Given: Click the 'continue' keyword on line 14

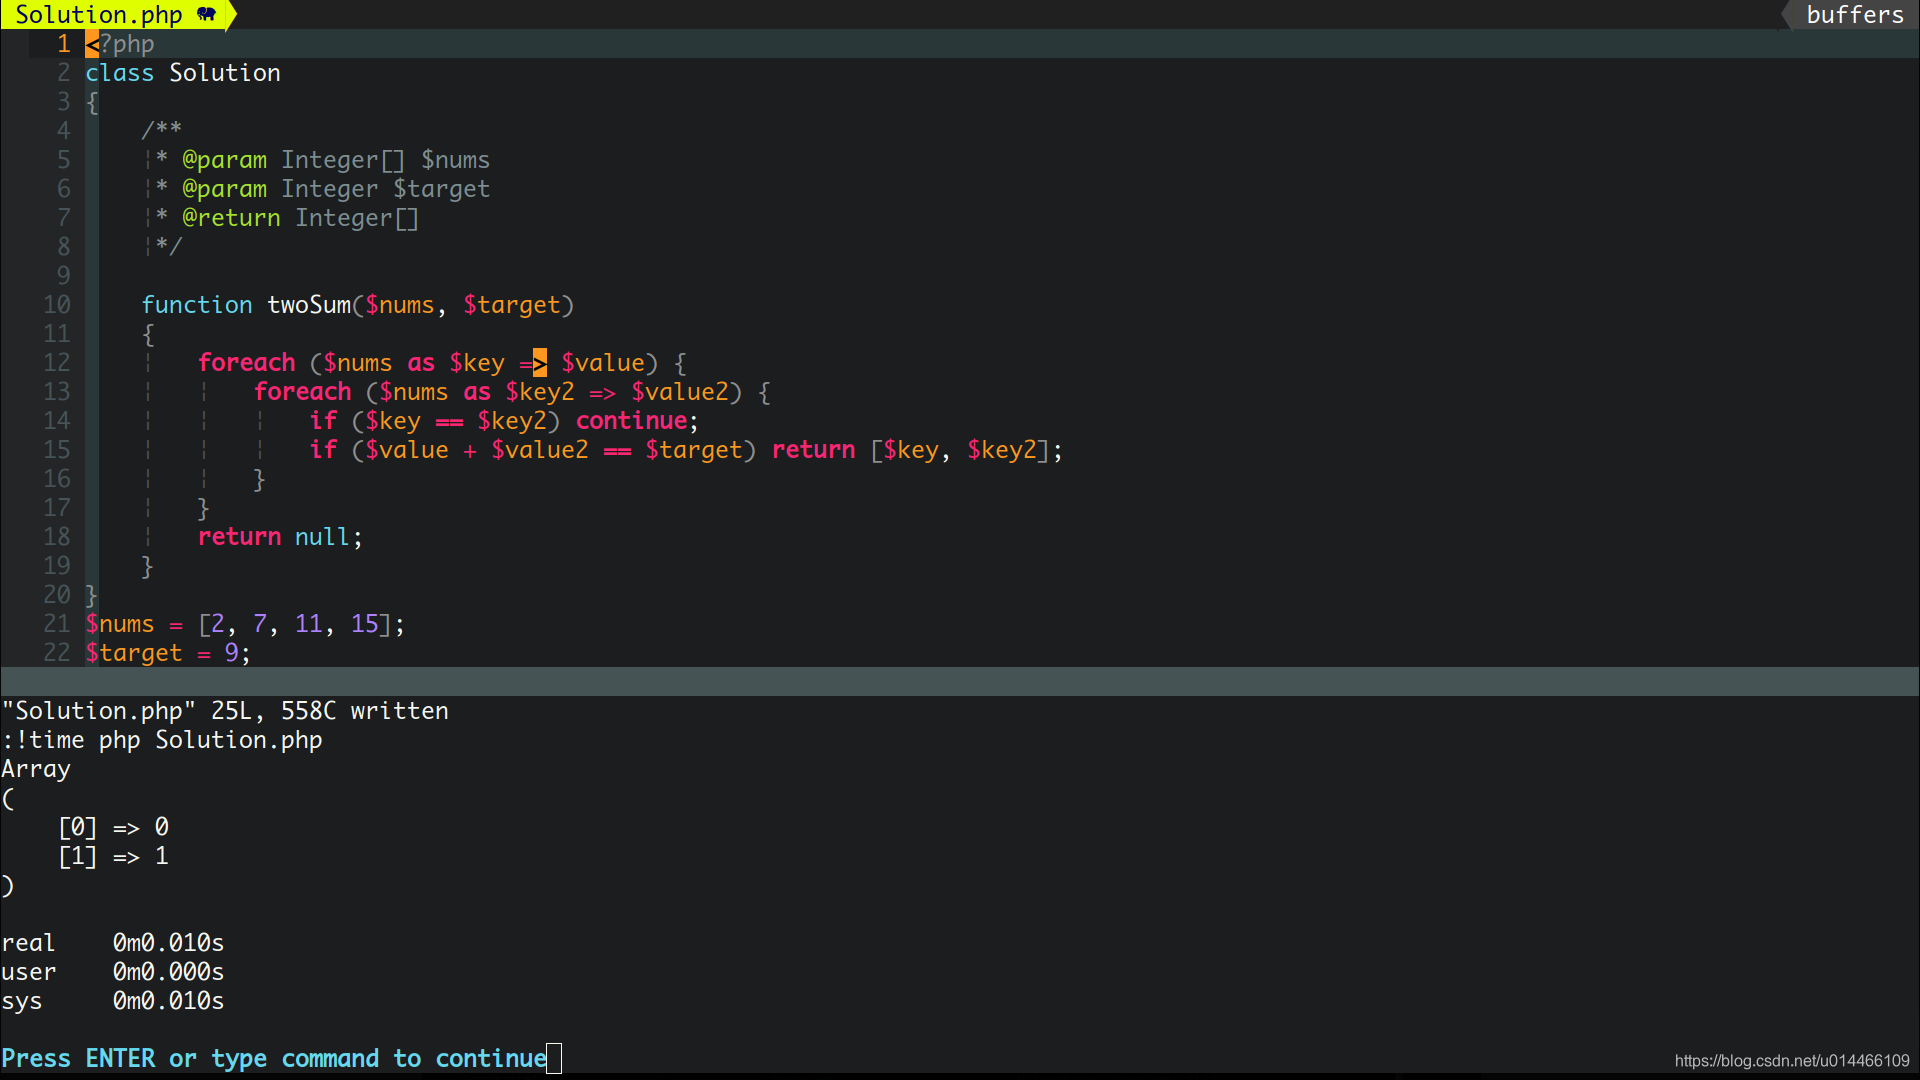Looking at the screenshot, I should click(x=631, y=421).
